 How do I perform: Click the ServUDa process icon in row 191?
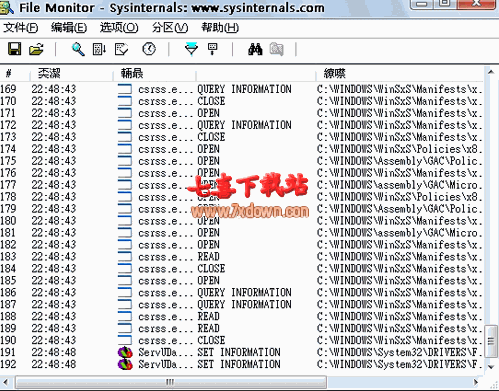click(125, 352)
